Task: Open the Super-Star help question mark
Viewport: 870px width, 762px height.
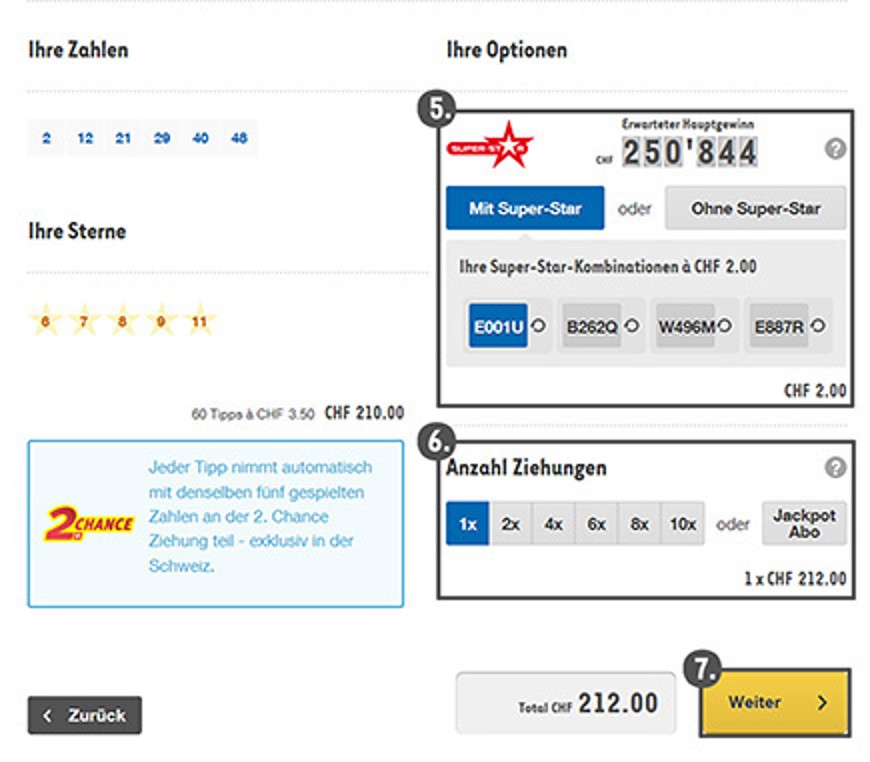Action: (835, 149)
